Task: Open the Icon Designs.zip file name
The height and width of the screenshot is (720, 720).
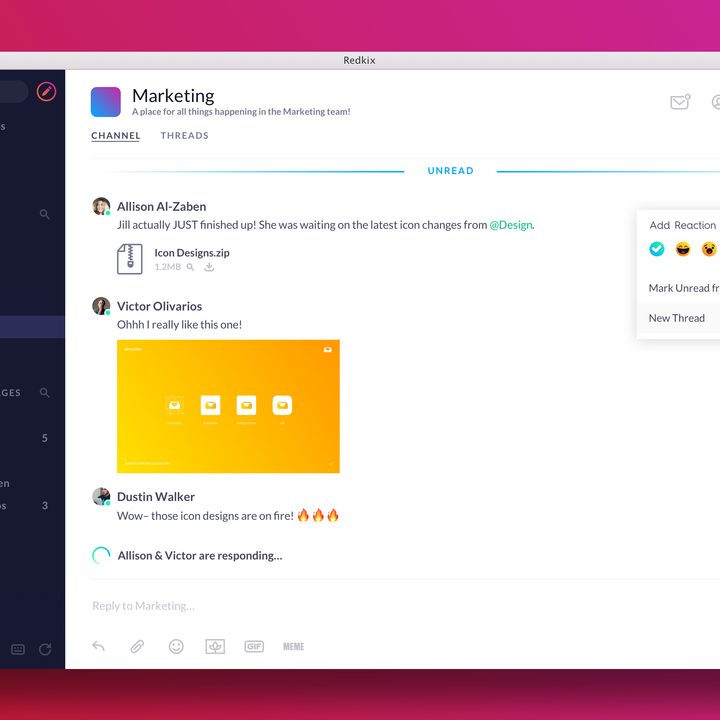Action: tap(192, 253)
